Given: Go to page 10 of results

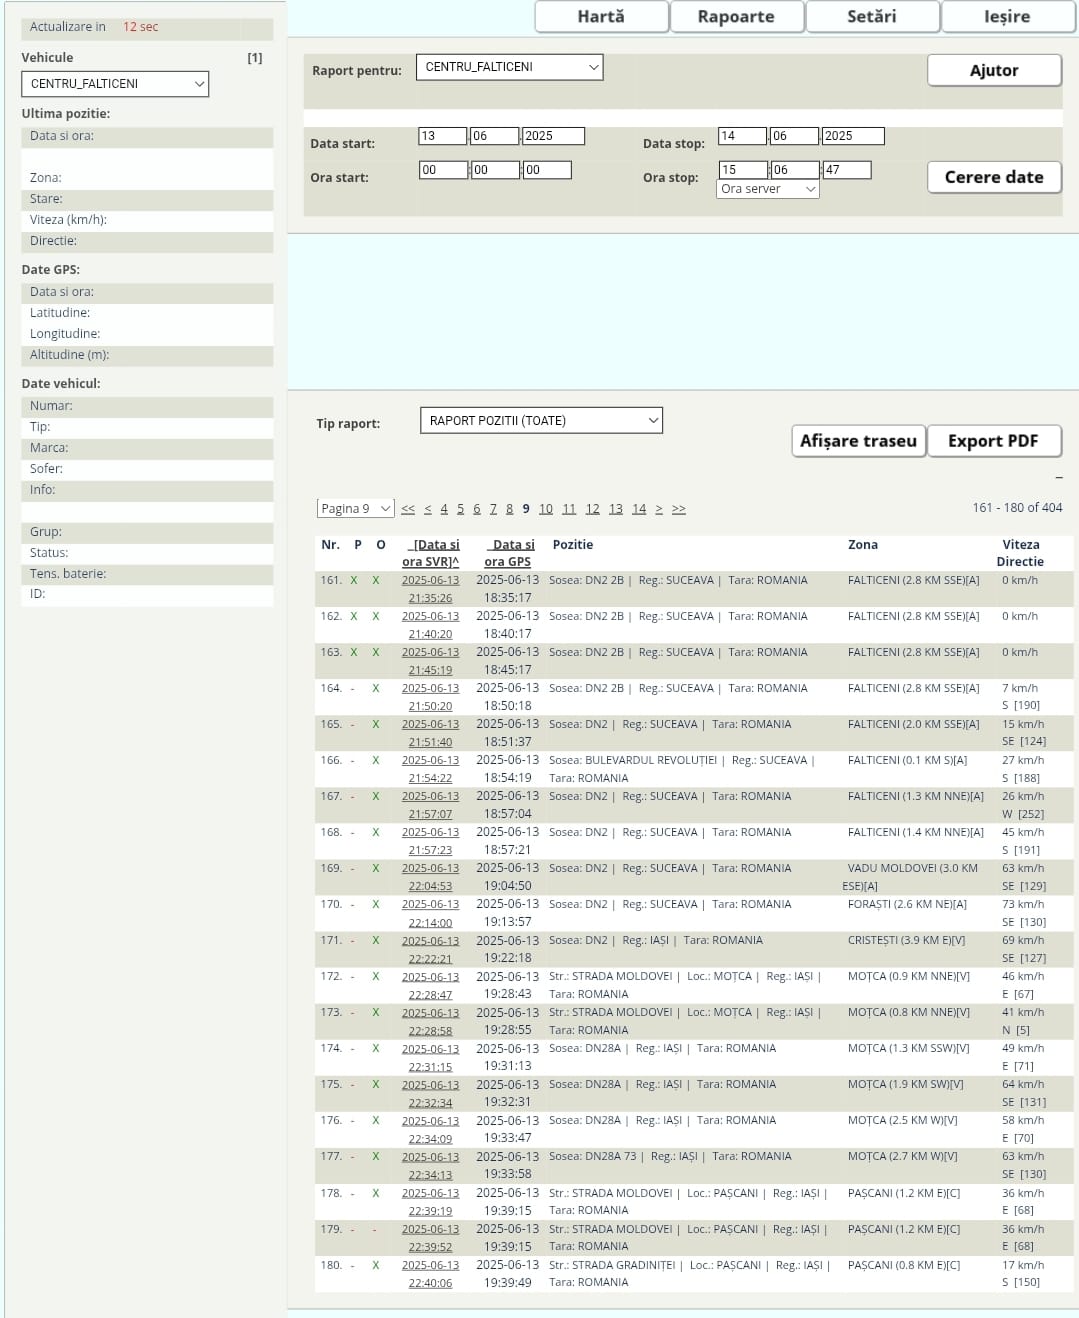Looking at the screenshot, I should pyautogui.click(x=546, y=509).
